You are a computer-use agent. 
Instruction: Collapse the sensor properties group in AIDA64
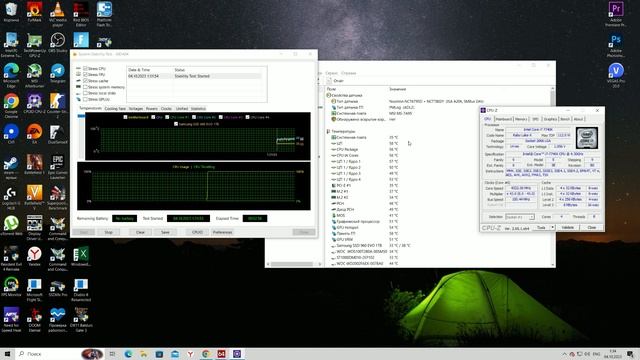pyautogui.click(x=328, y=95)
